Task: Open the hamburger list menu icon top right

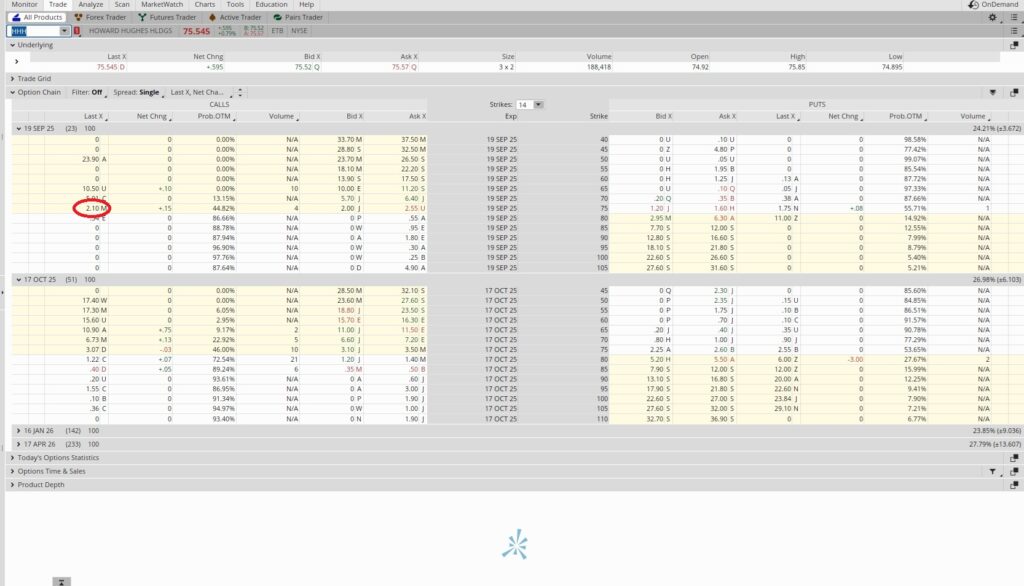Action: pyautogui.click(x=1013, y=17)
